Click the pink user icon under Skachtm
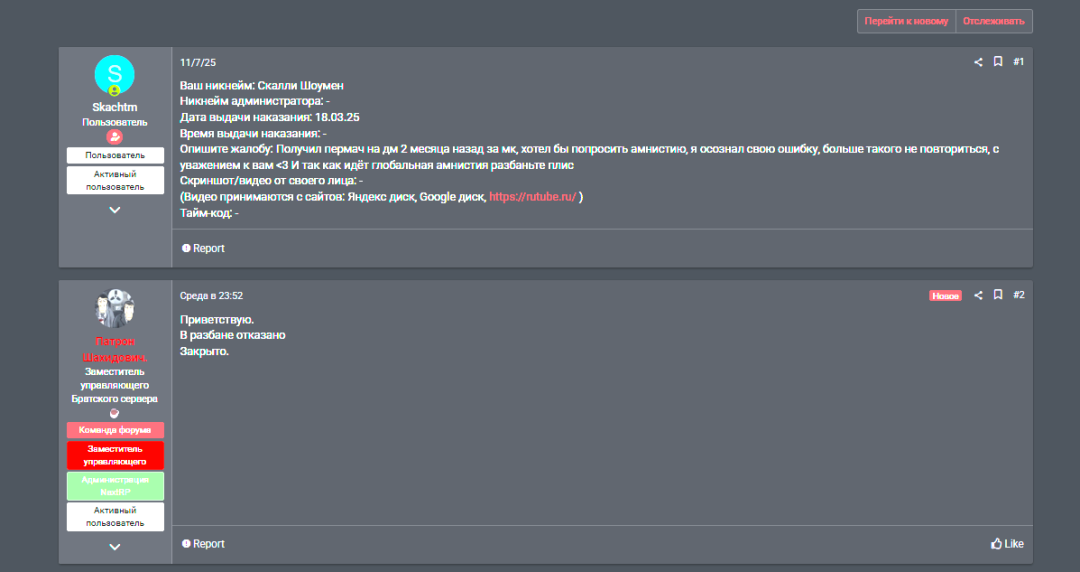 click(x=114, y=137)
